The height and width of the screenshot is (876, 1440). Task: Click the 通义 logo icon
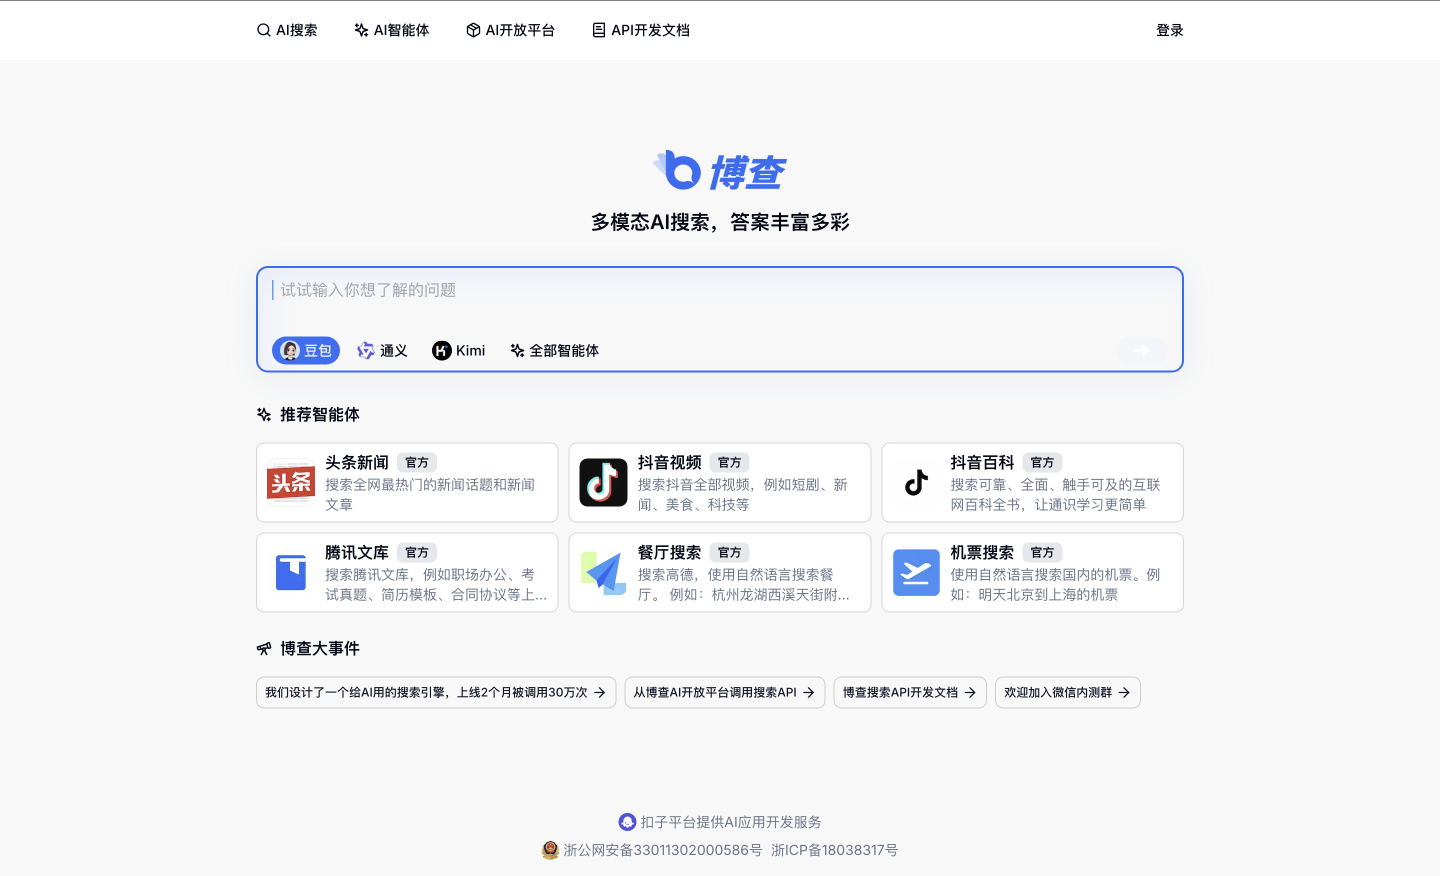[366, 350]
